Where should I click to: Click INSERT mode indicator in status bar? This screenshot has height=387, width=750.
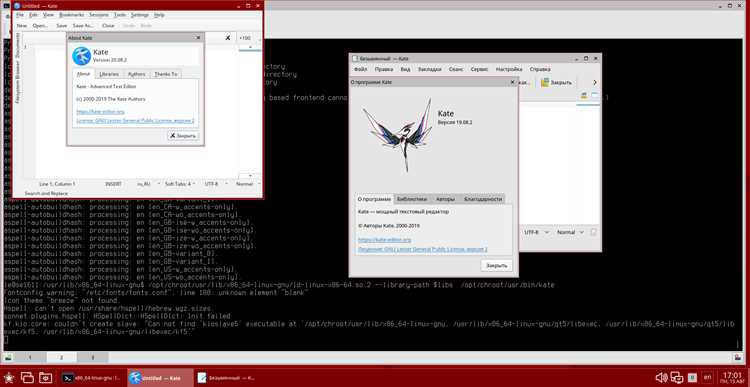pyautogui.click(x=113, y=184)
